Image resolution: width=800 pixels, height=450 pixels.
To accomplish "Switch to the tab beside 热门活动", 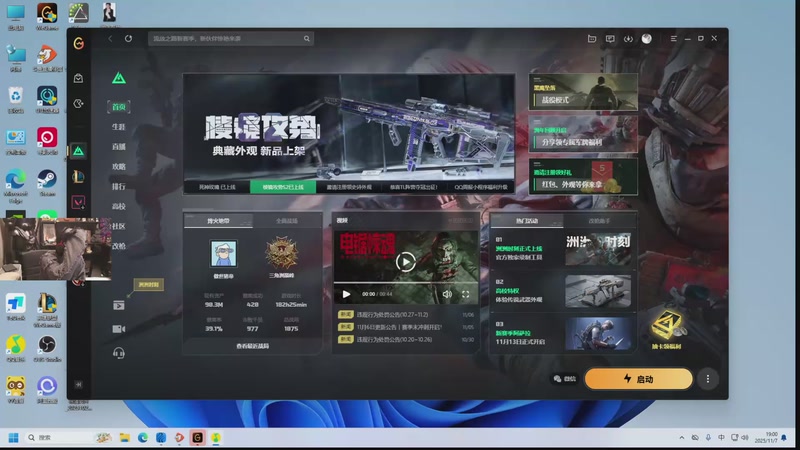I will point(599,221).
